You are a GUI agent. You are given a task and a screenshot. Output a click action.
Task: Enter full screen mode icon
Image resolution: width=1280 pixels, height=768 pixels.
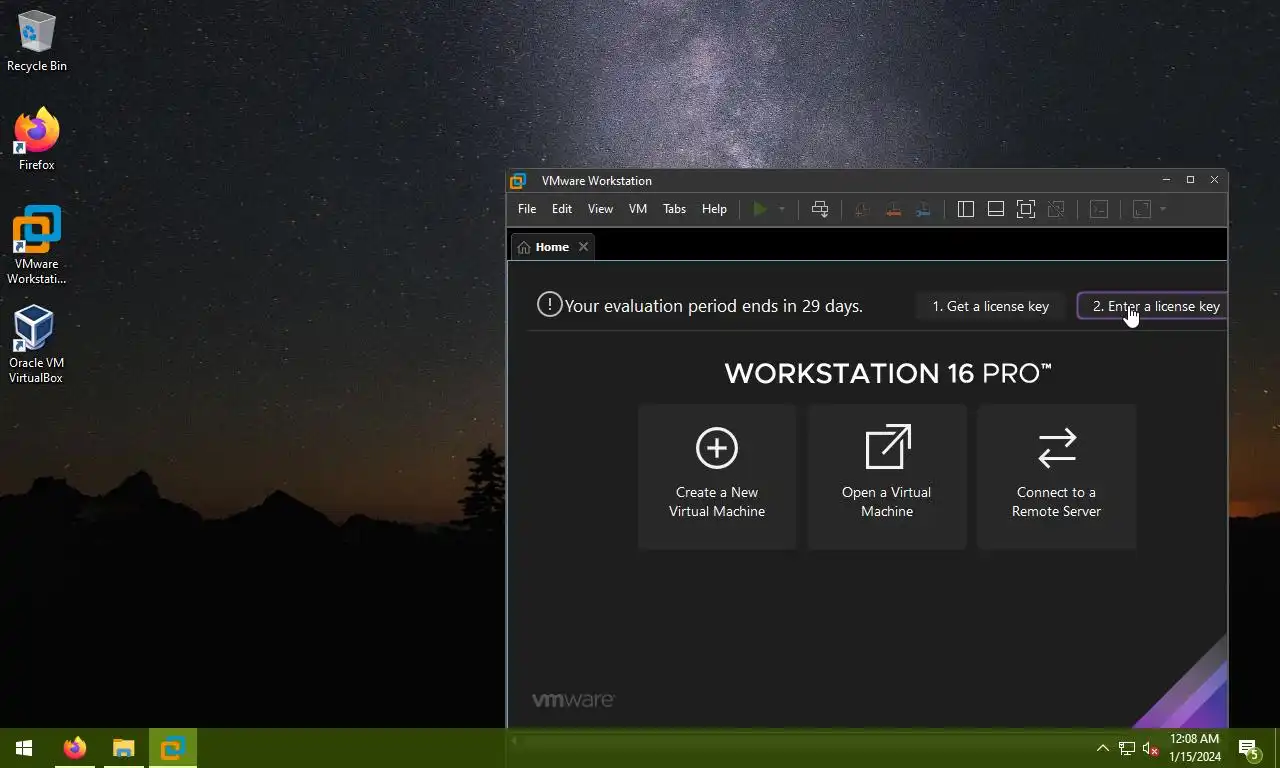pyautogui.click(x=1026, y=209)
